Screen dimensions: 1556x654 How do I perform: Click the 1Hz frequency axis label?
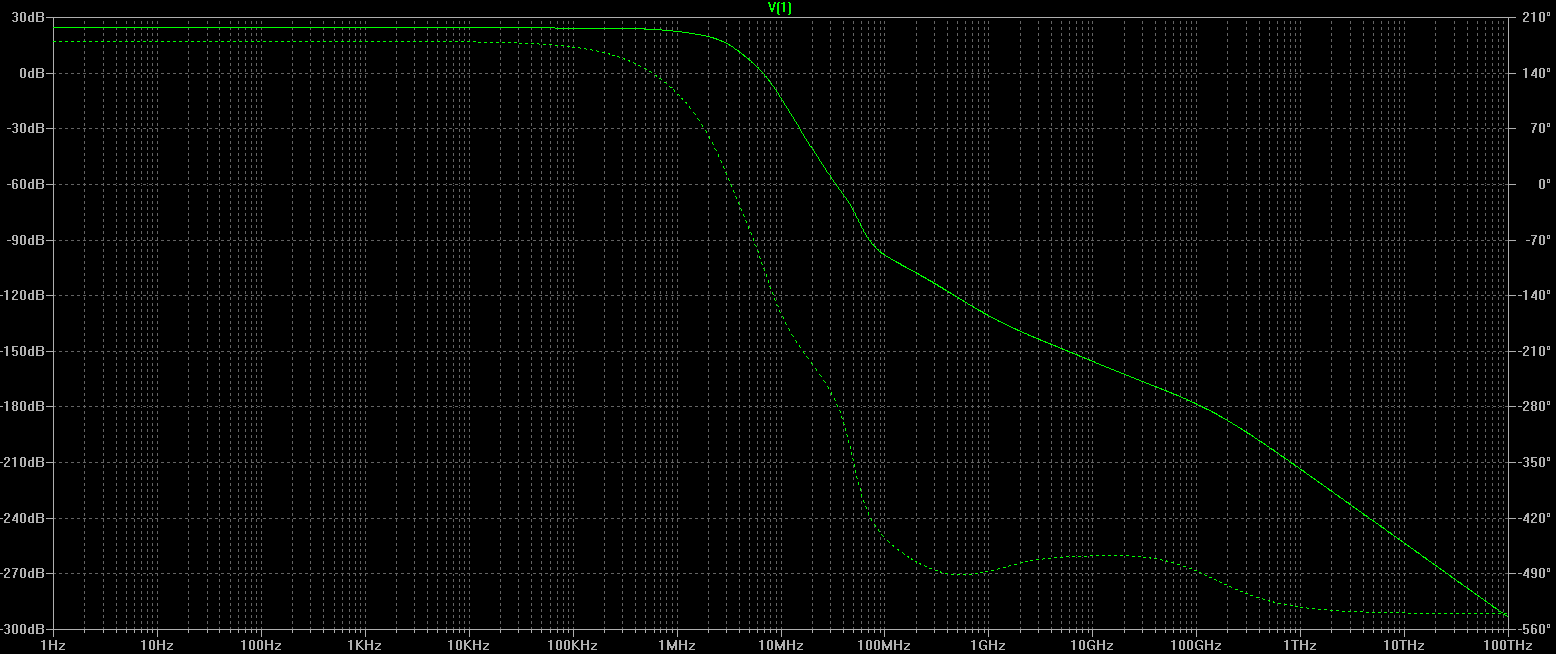(x=52, y=646)
